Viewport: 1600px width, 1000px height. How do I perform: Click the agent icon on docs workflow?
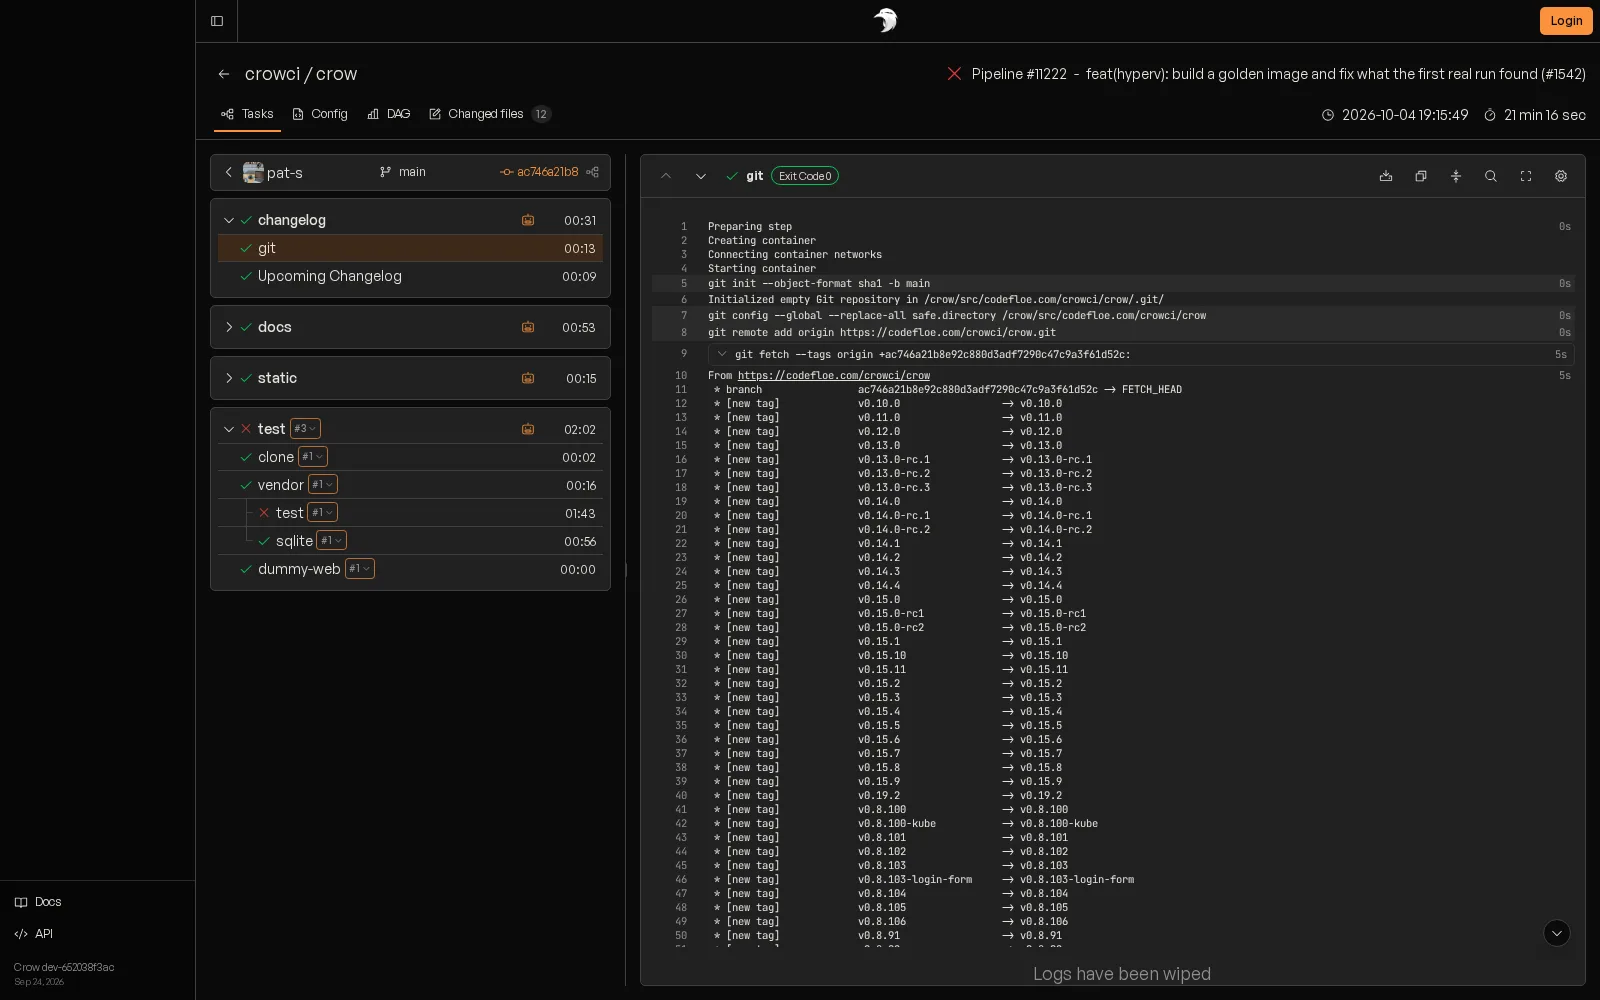[x=528, y=327]
